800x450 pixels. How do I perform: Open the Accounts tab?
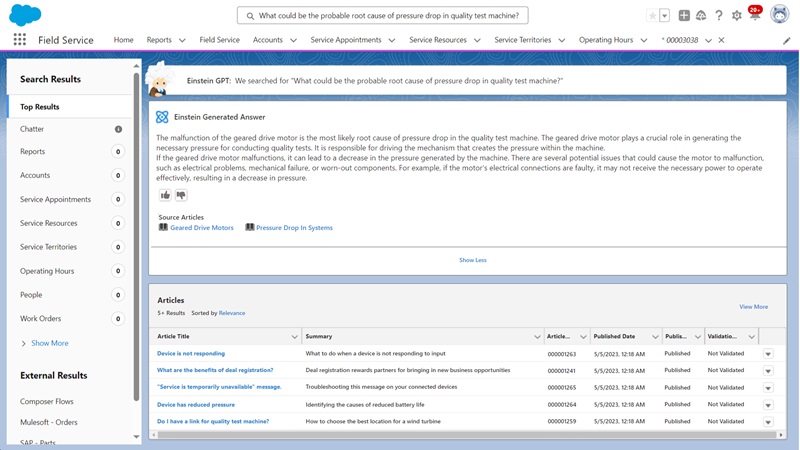coord(268,40)
